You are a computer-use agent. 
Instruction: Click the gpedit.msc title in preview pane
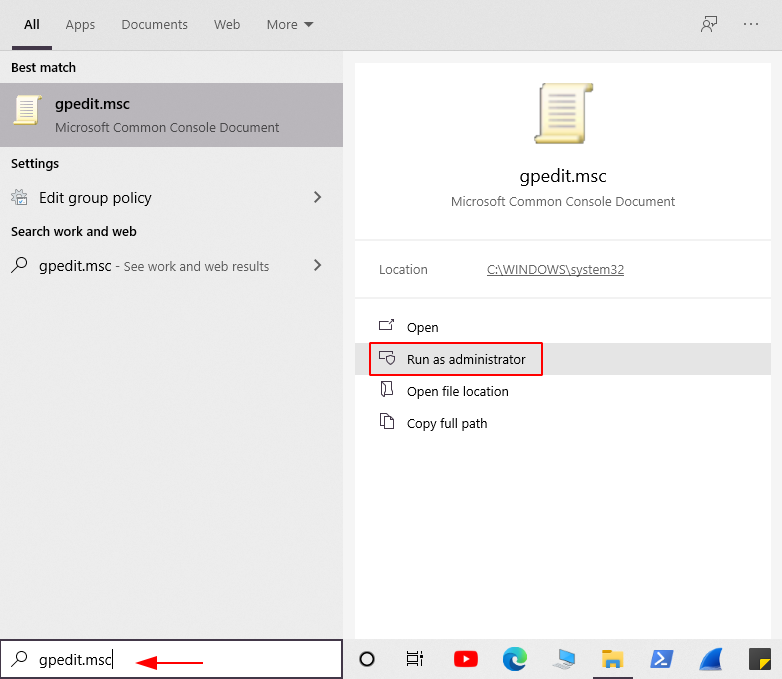pos(563,176)
